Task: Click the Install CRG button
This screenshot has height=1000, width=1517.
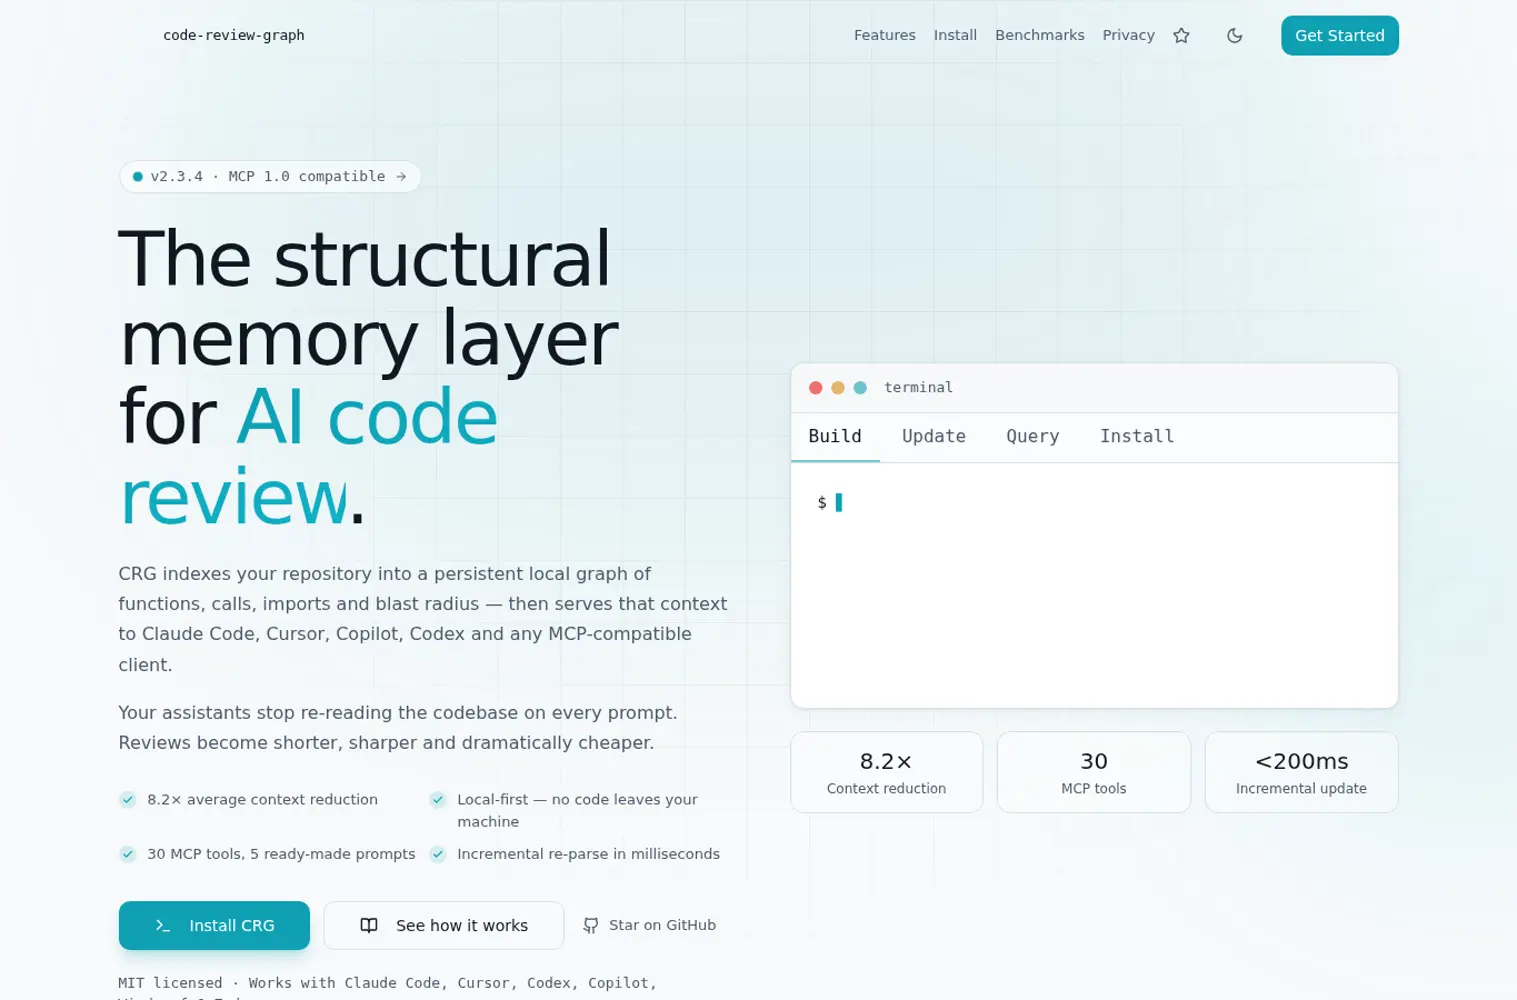Action: pos(214,925)
